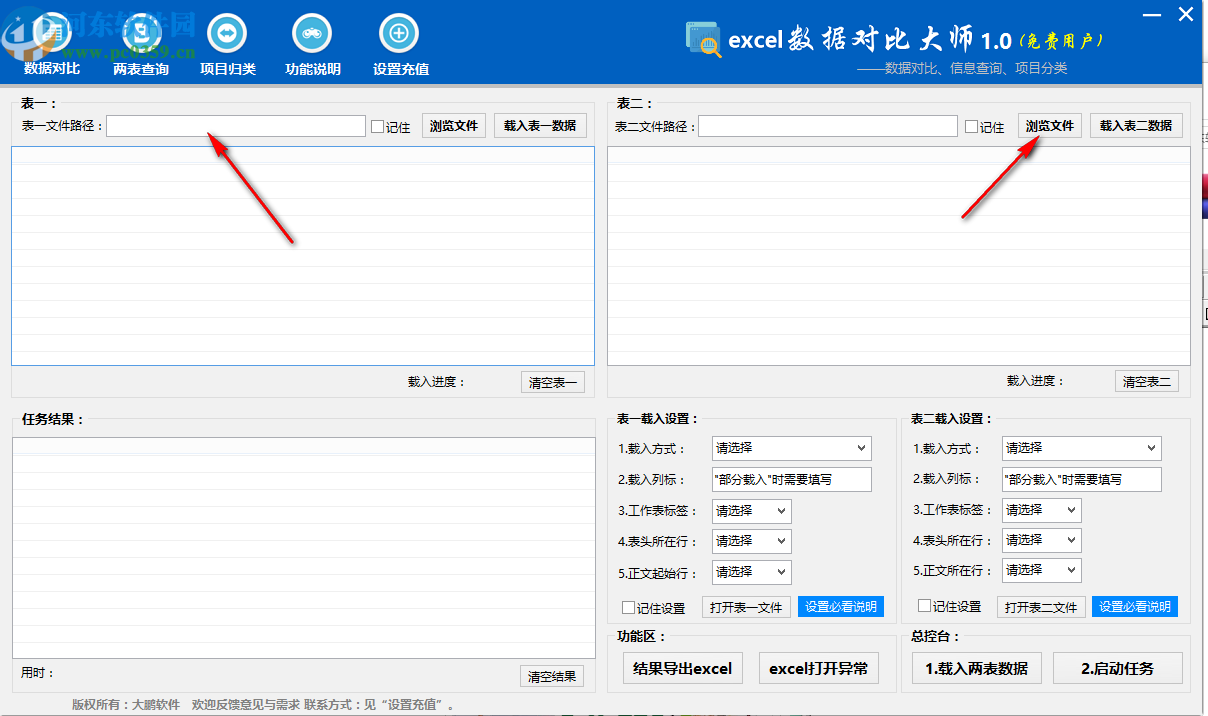Enable 记住 checkbox for table one path
Viewport: 1208px width, 716px height.
click(377, 127)
